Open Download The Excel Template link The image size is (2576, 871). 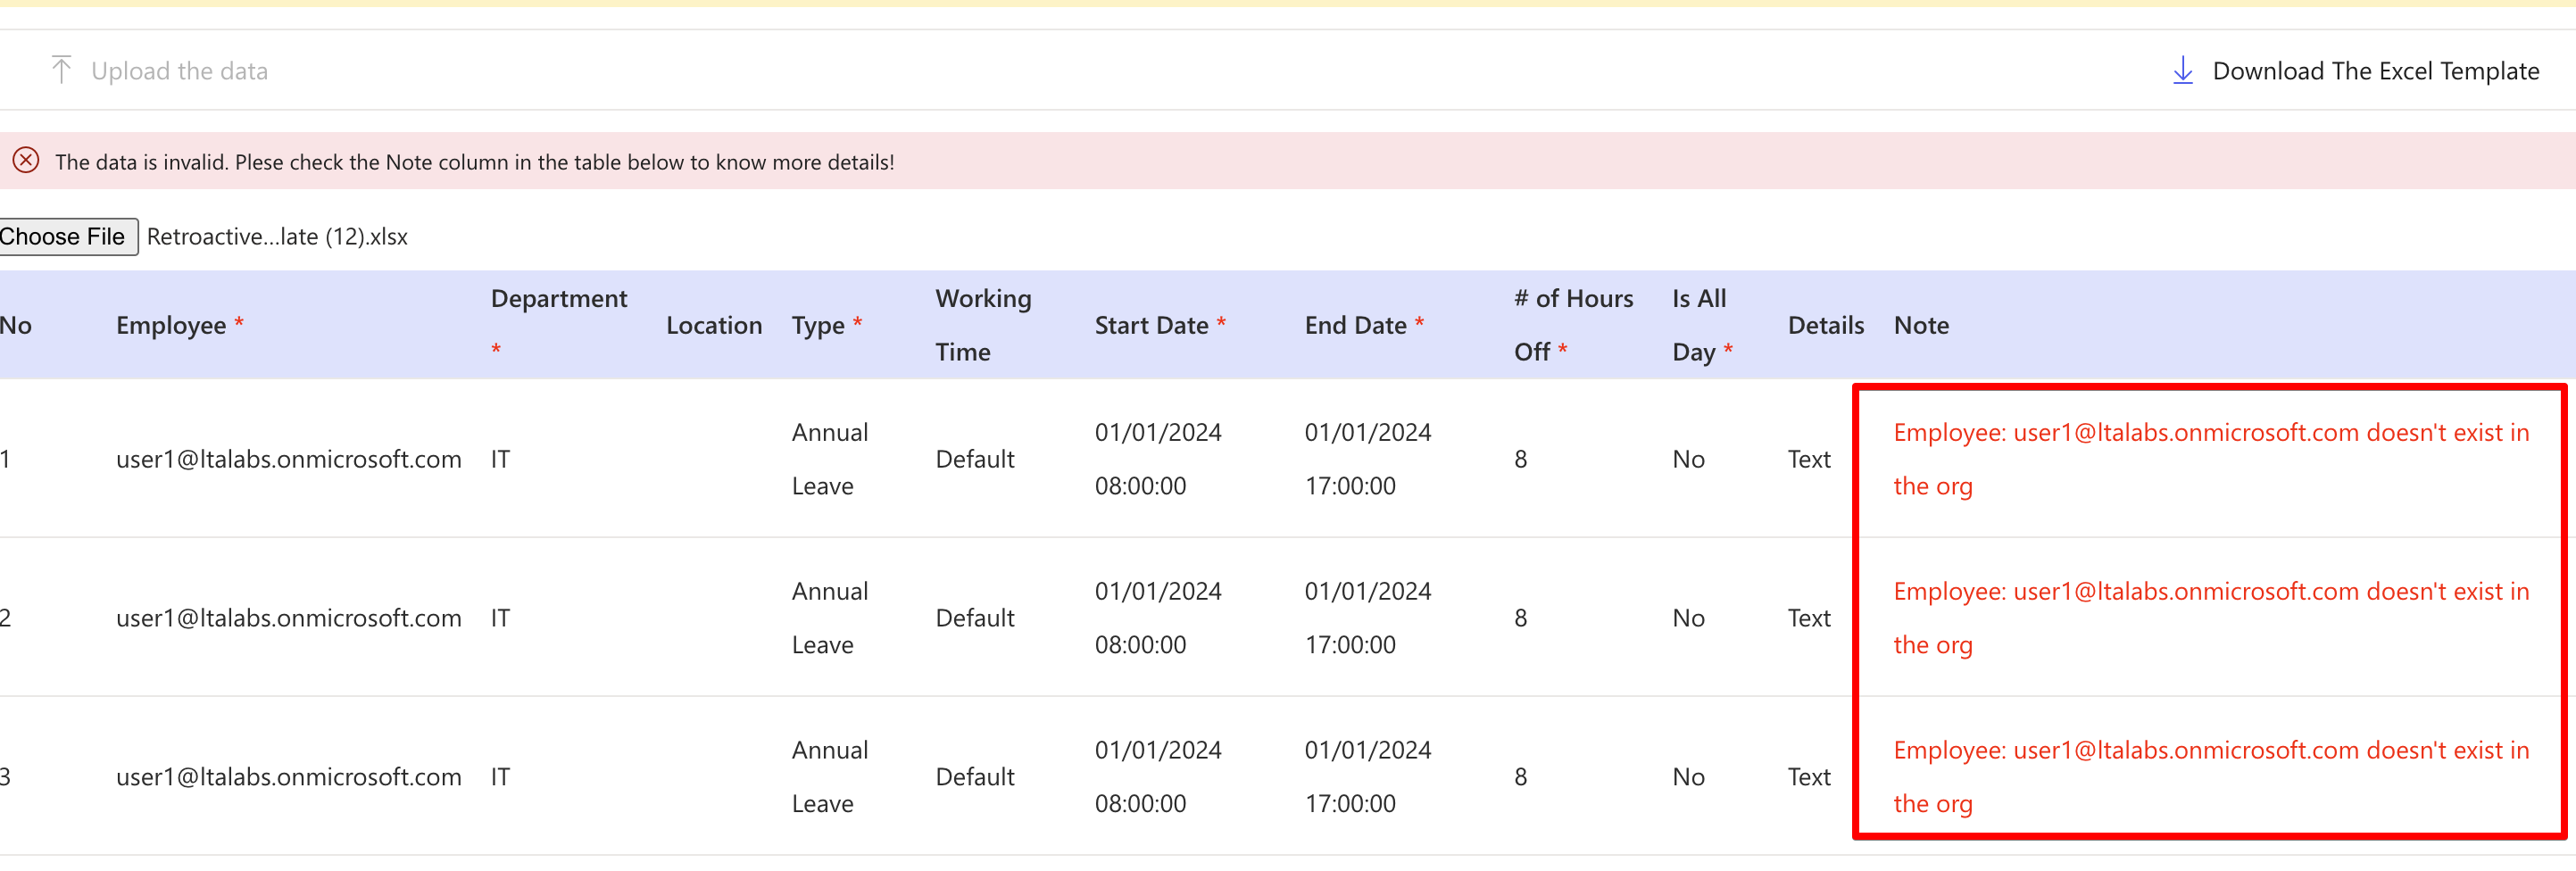tap(2375, 71)
